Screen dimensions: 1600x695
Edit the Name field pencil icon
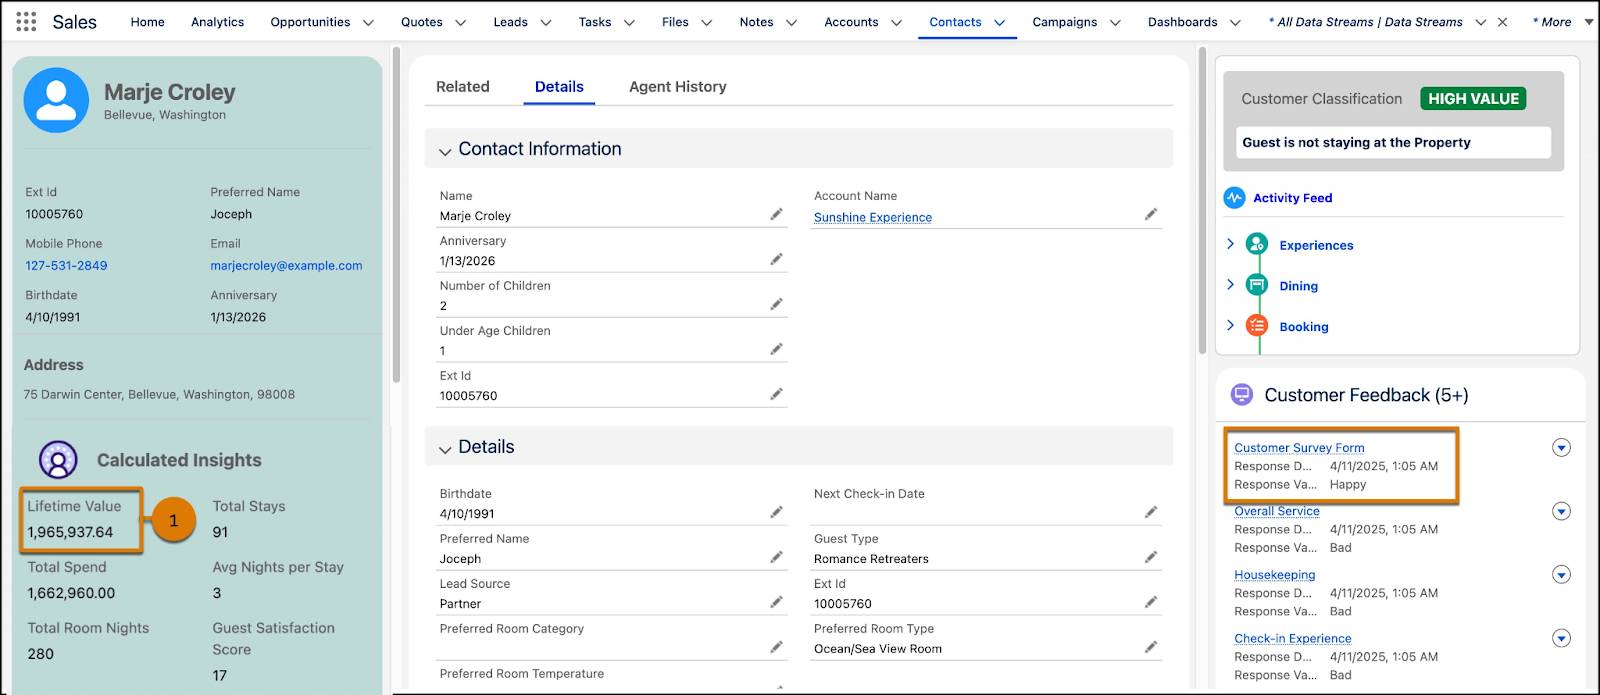(x=776, y=214)
